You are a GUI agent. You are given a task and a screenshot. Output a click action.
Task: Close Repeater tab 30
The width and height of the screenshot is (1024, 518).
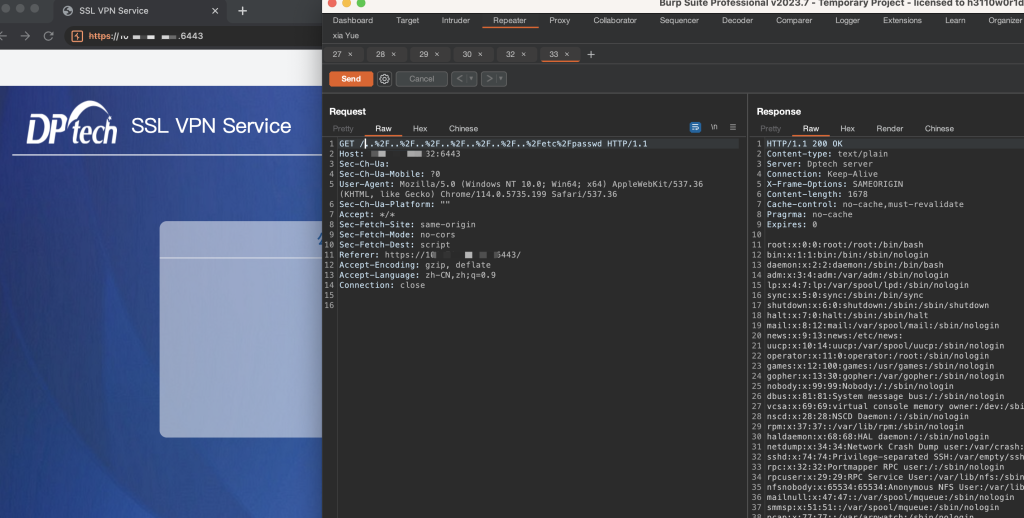click(x=481, y=54)
